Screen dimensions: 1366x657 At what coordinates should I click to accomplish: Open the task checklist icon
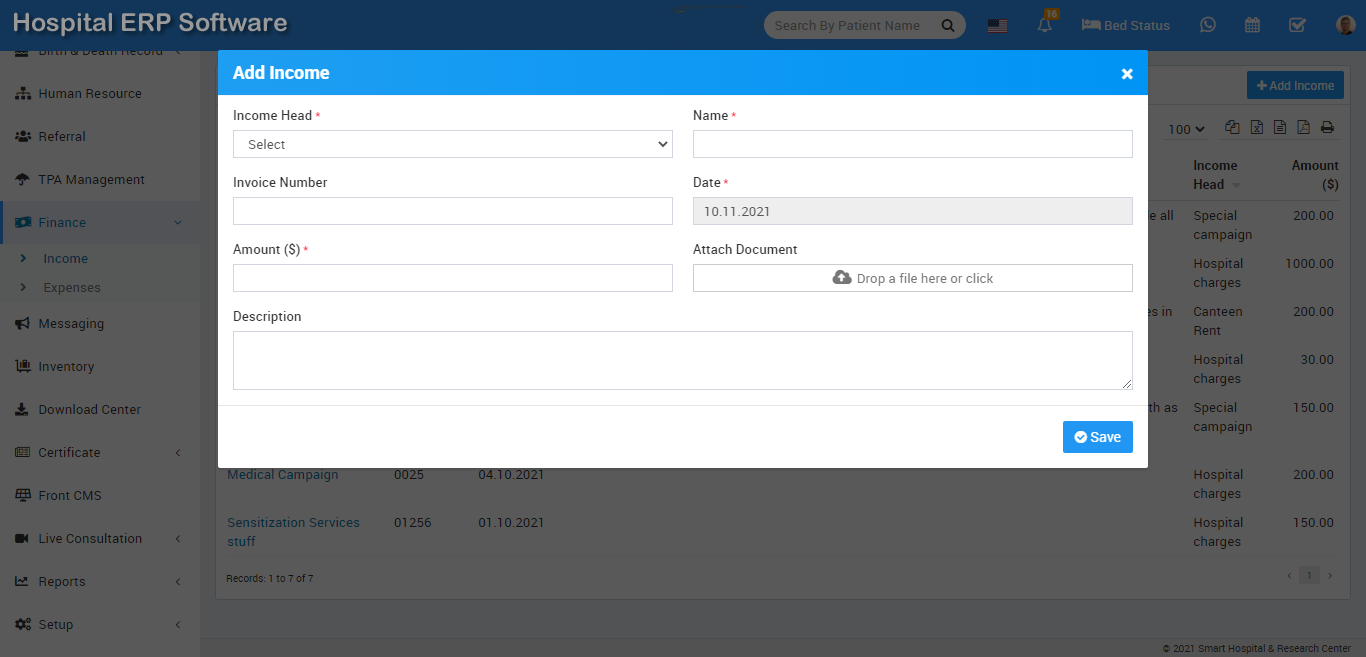coord(1297,25)
